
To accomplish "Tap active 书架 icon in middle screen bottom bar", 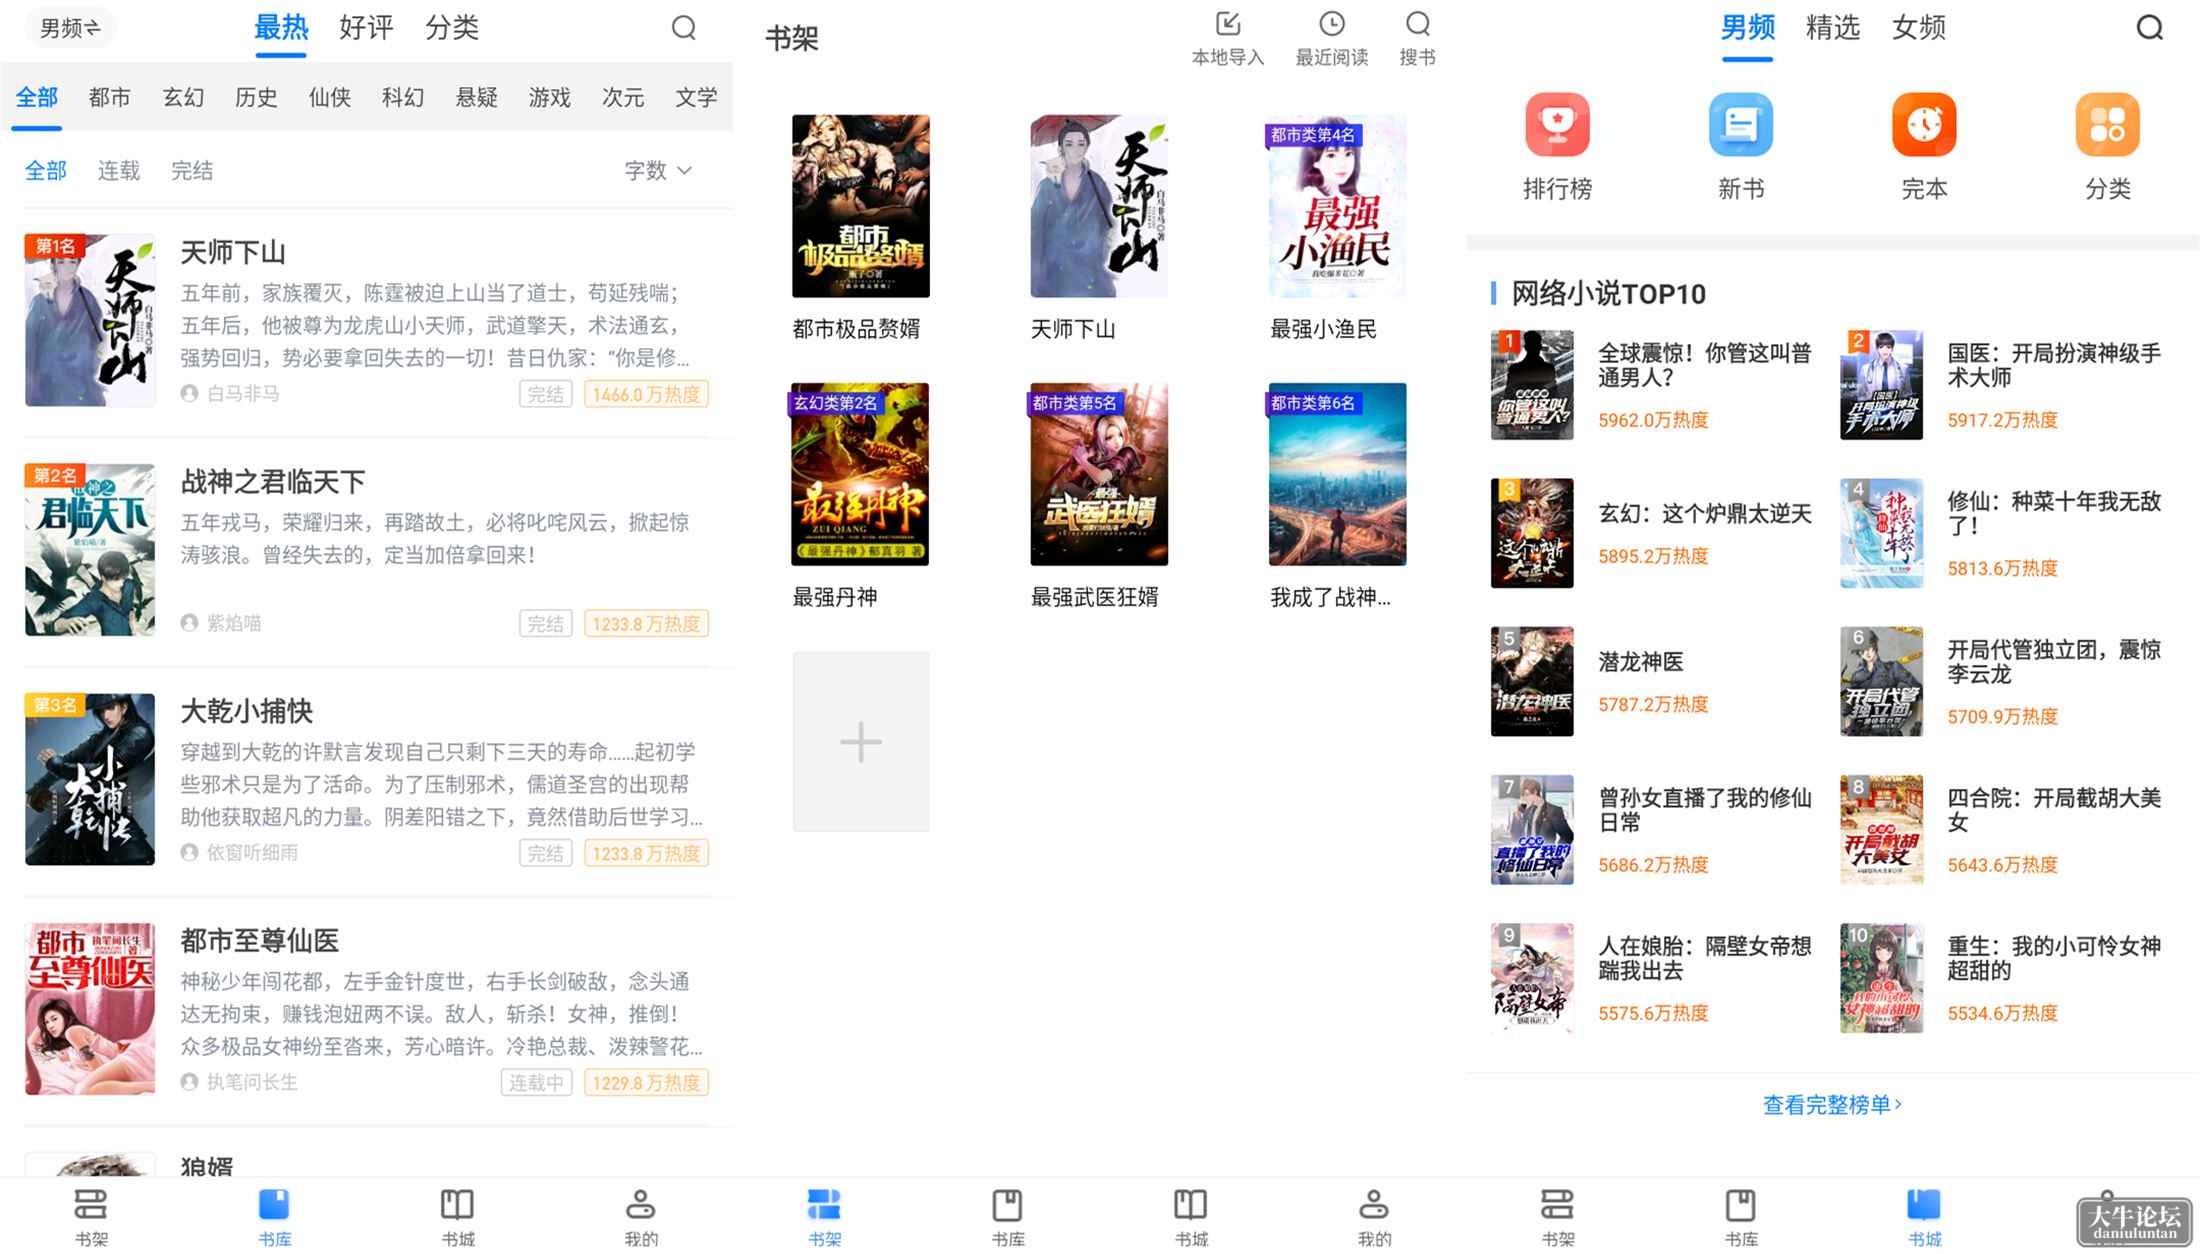I will [824, 1204].
